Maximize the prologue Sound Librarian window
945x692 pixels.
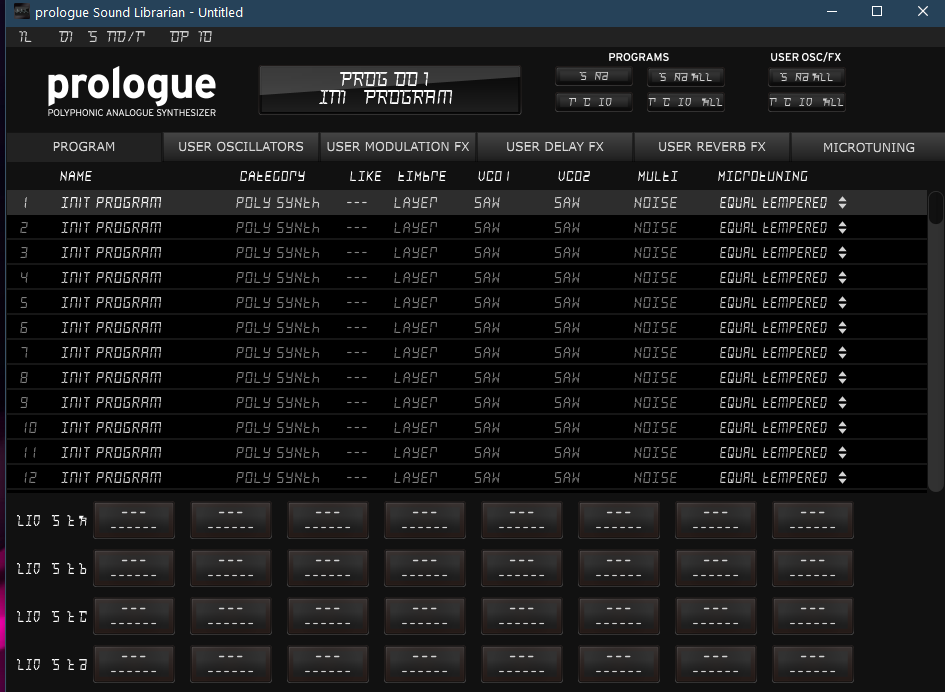(x=877, y=11)
